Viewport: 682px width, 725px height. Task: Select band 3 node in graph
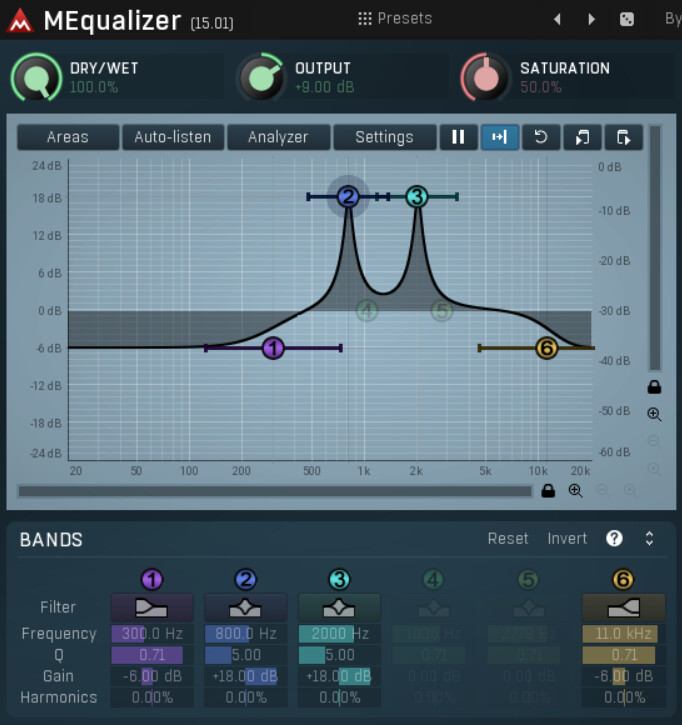417,197
